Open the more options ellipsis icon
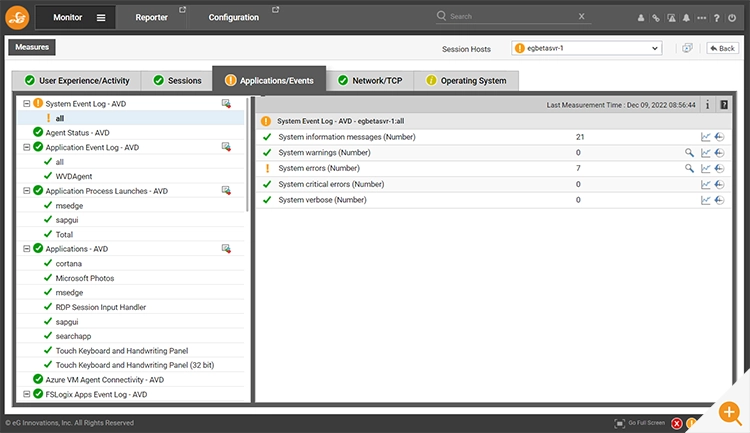The height and width of the screenshot is (433, 750). coord(702,18)
